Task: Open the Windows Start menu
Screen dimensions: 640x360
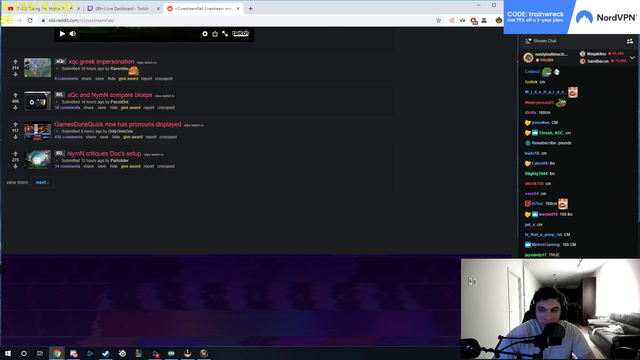Action: tap(8, 353)
